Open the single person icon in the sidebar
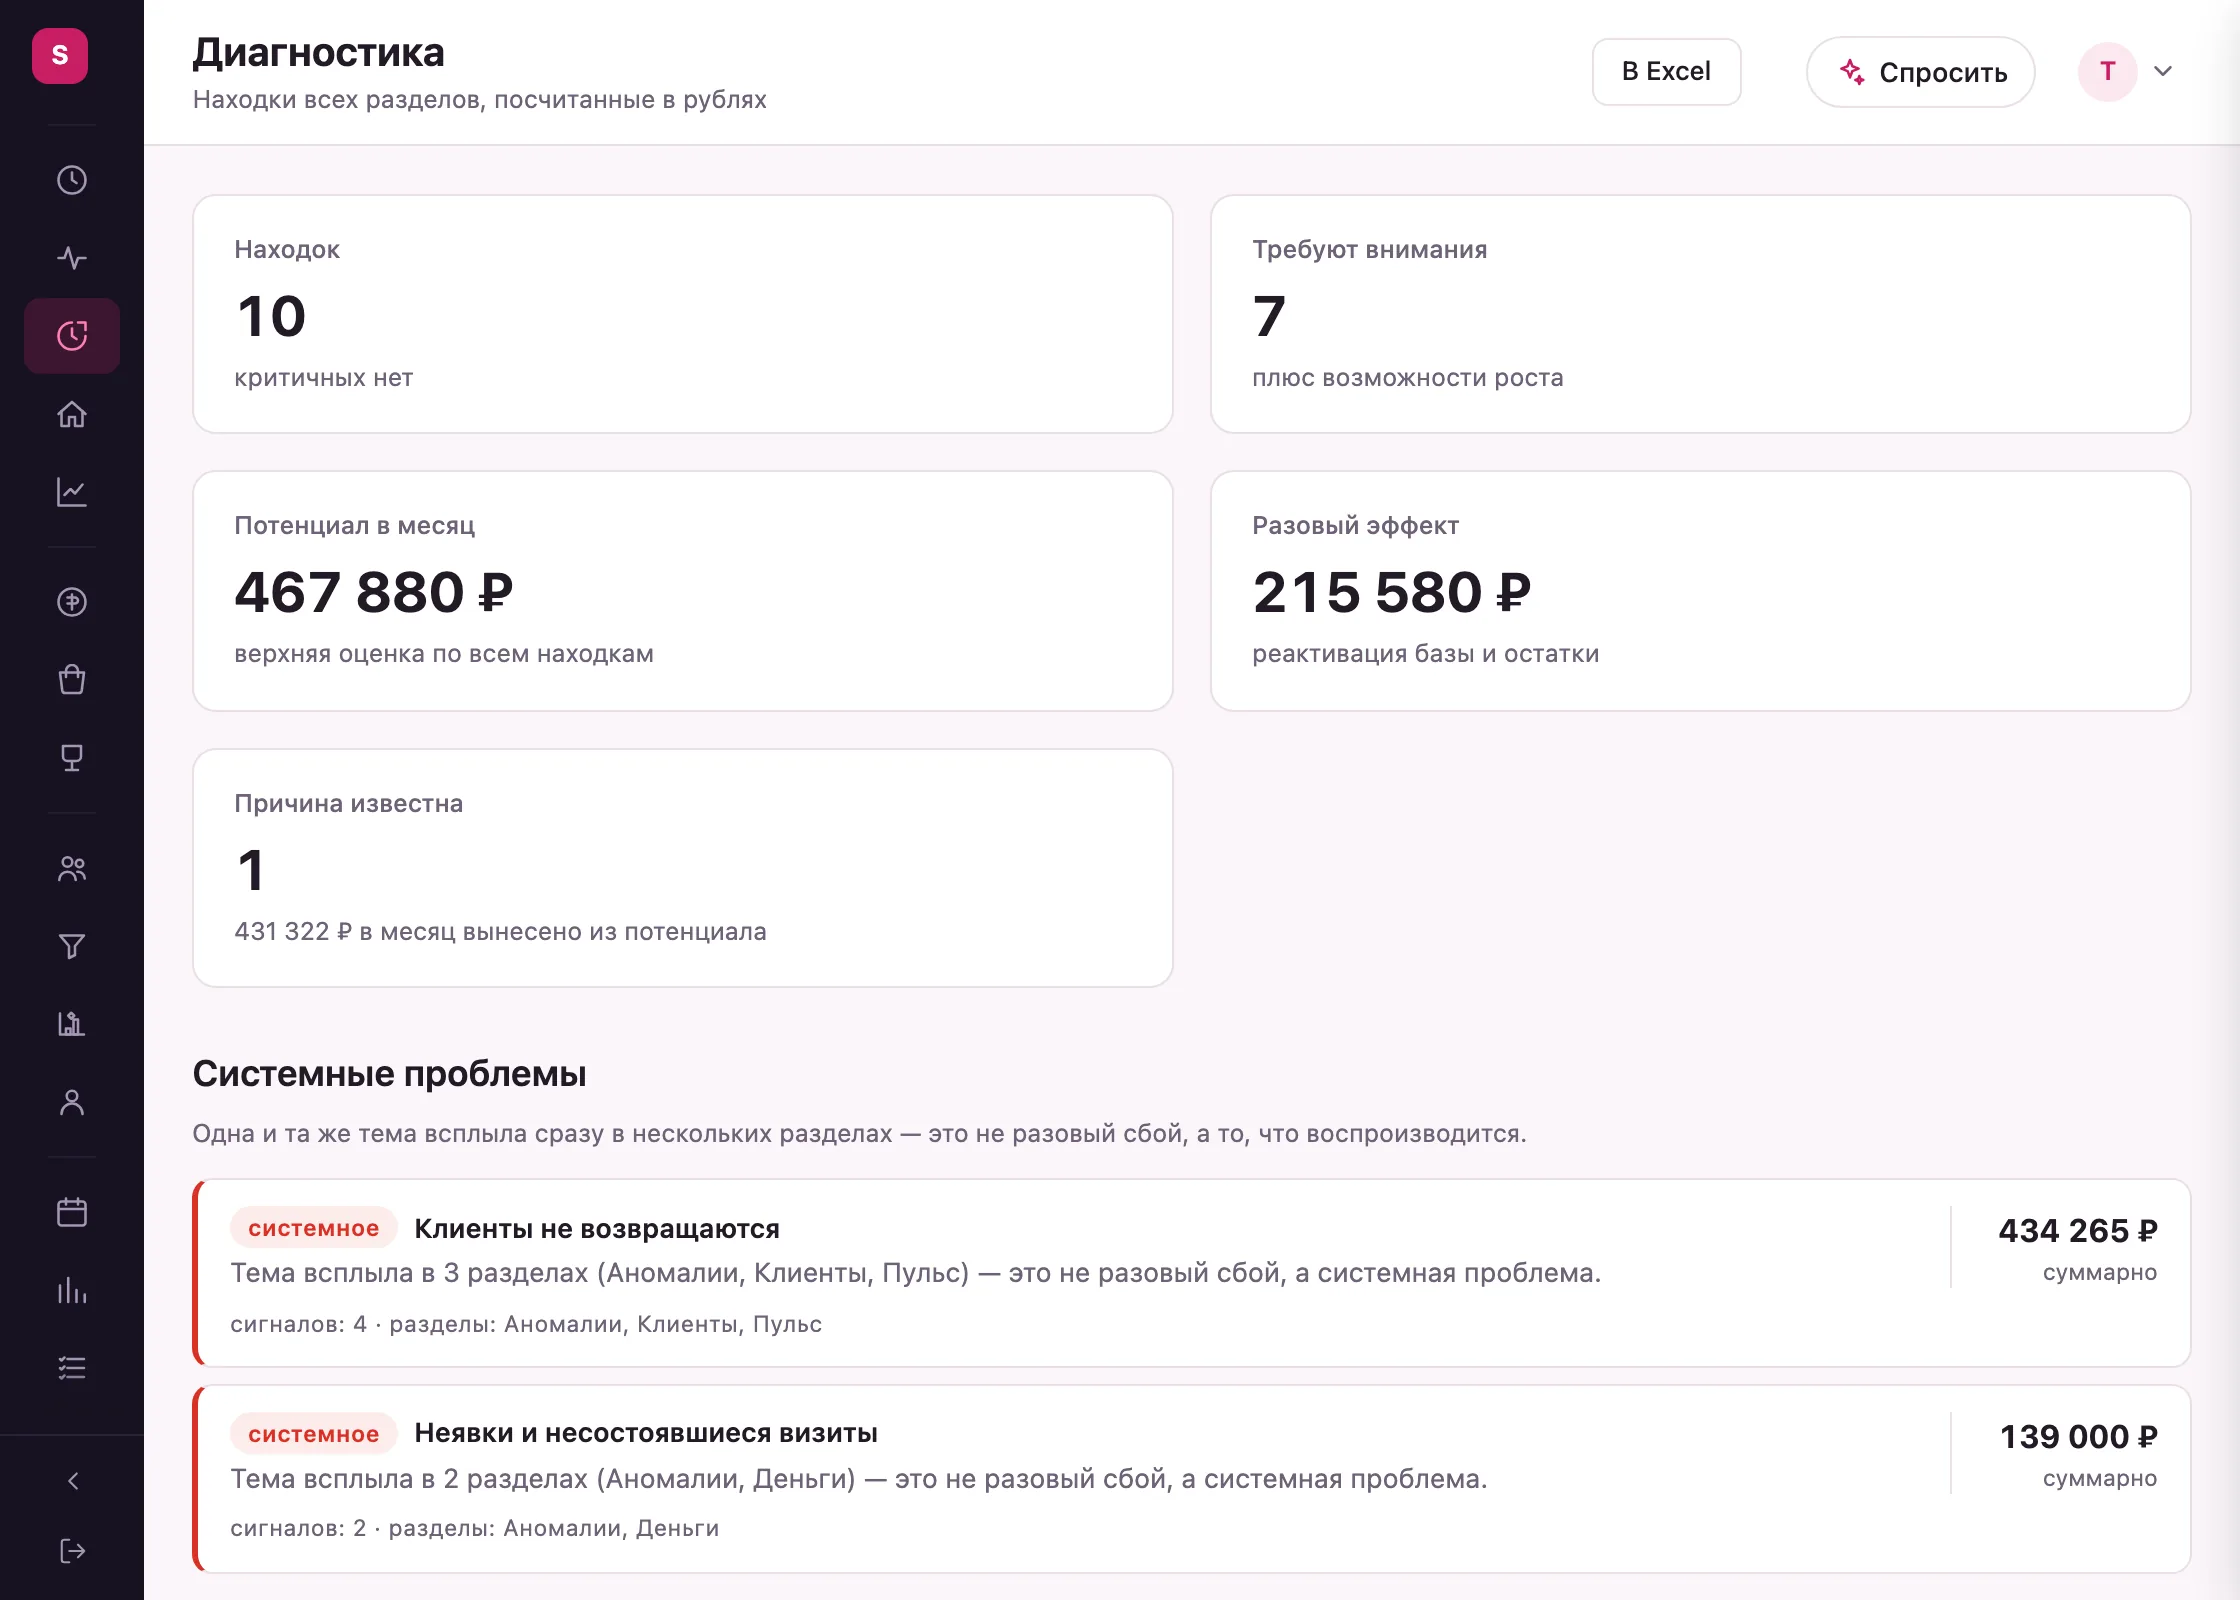The height and width of the screenshot is (1600, 2240). 72,1102
